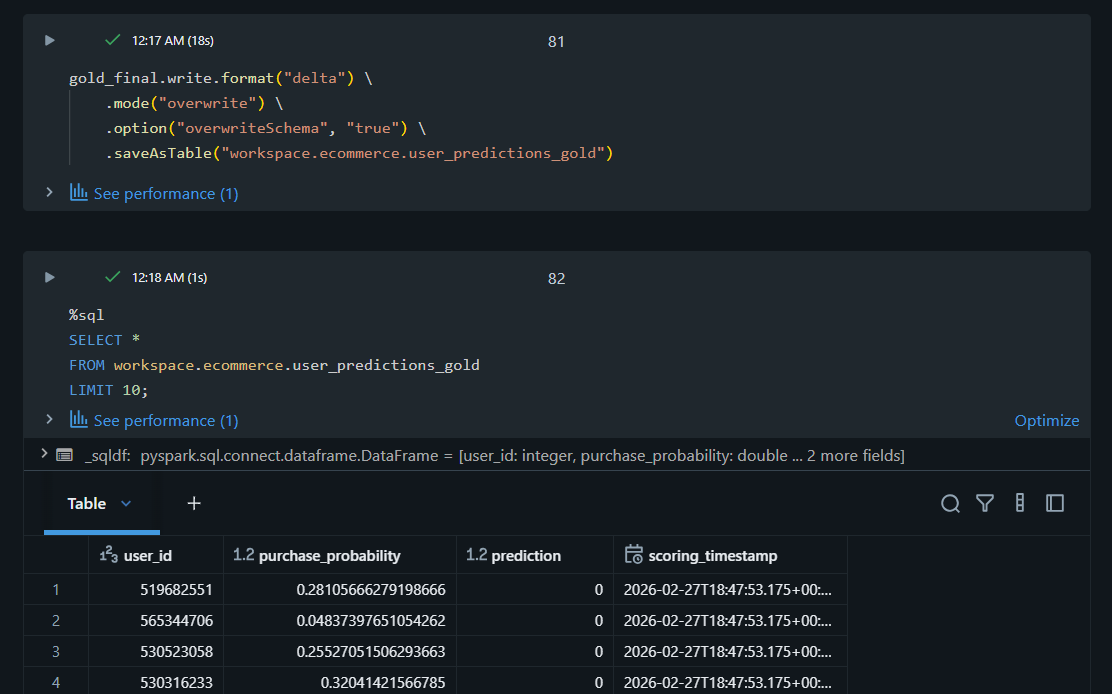The image size is (1112, 694).
Task: Click user_id cell 565344706
Action: tap(156, 621)
